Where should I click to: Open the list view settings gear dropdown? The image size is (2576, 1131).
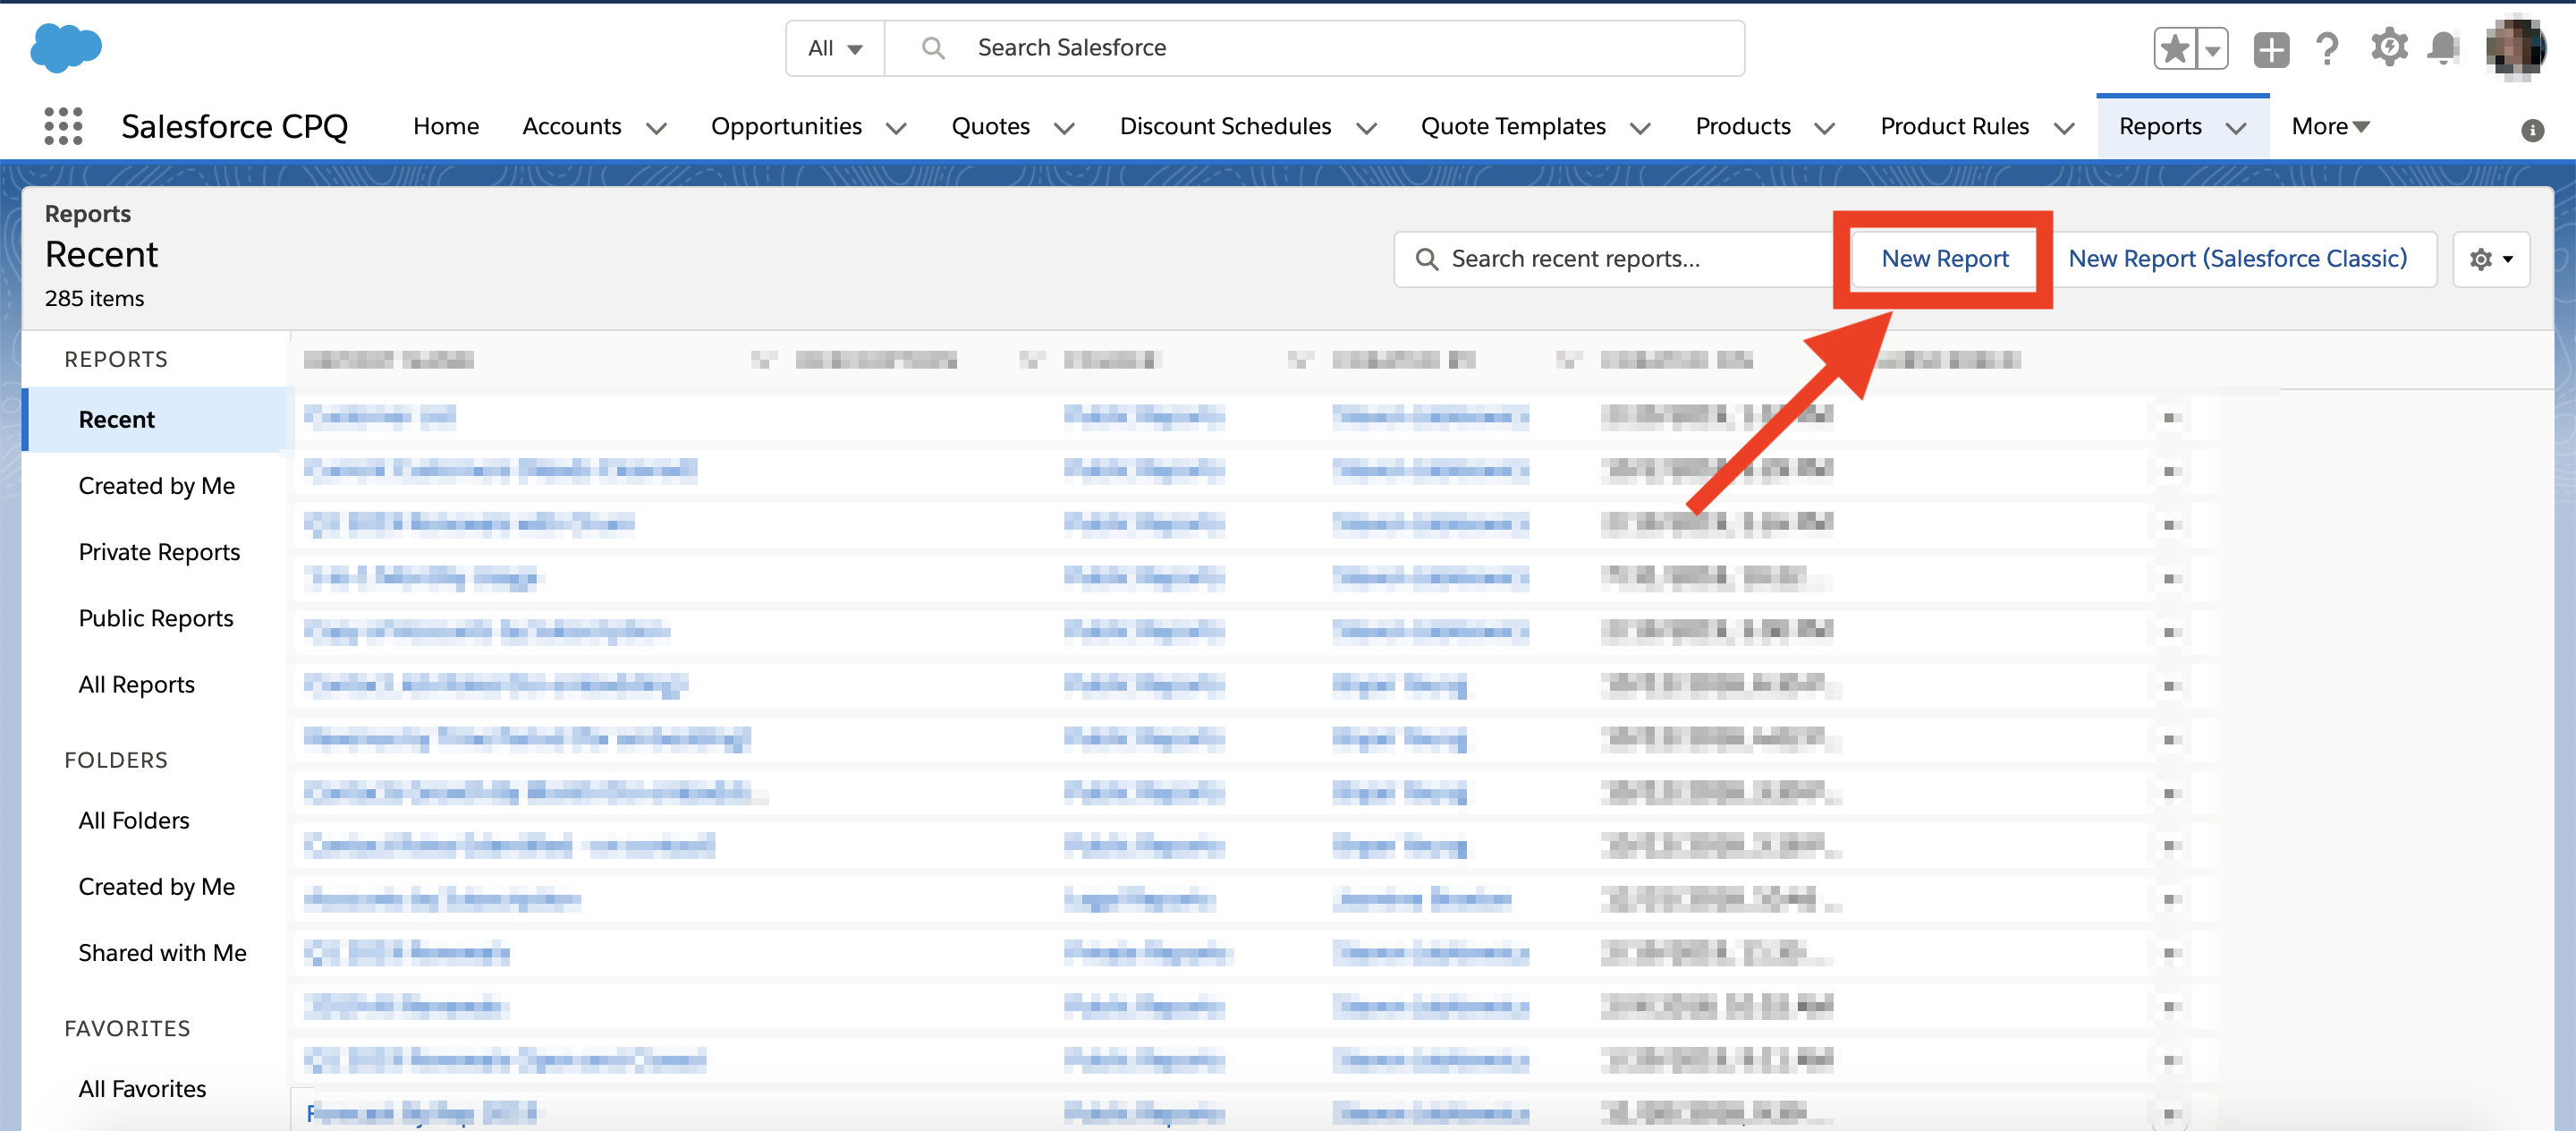pyautogui.click(x=2490, y=260)
